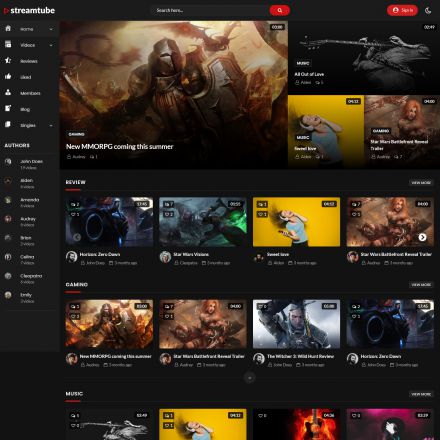Viewport: 440px width, 440px height.
Task: Open featured New MMORPG coming this summer title
Action: (x=119, y=146)
